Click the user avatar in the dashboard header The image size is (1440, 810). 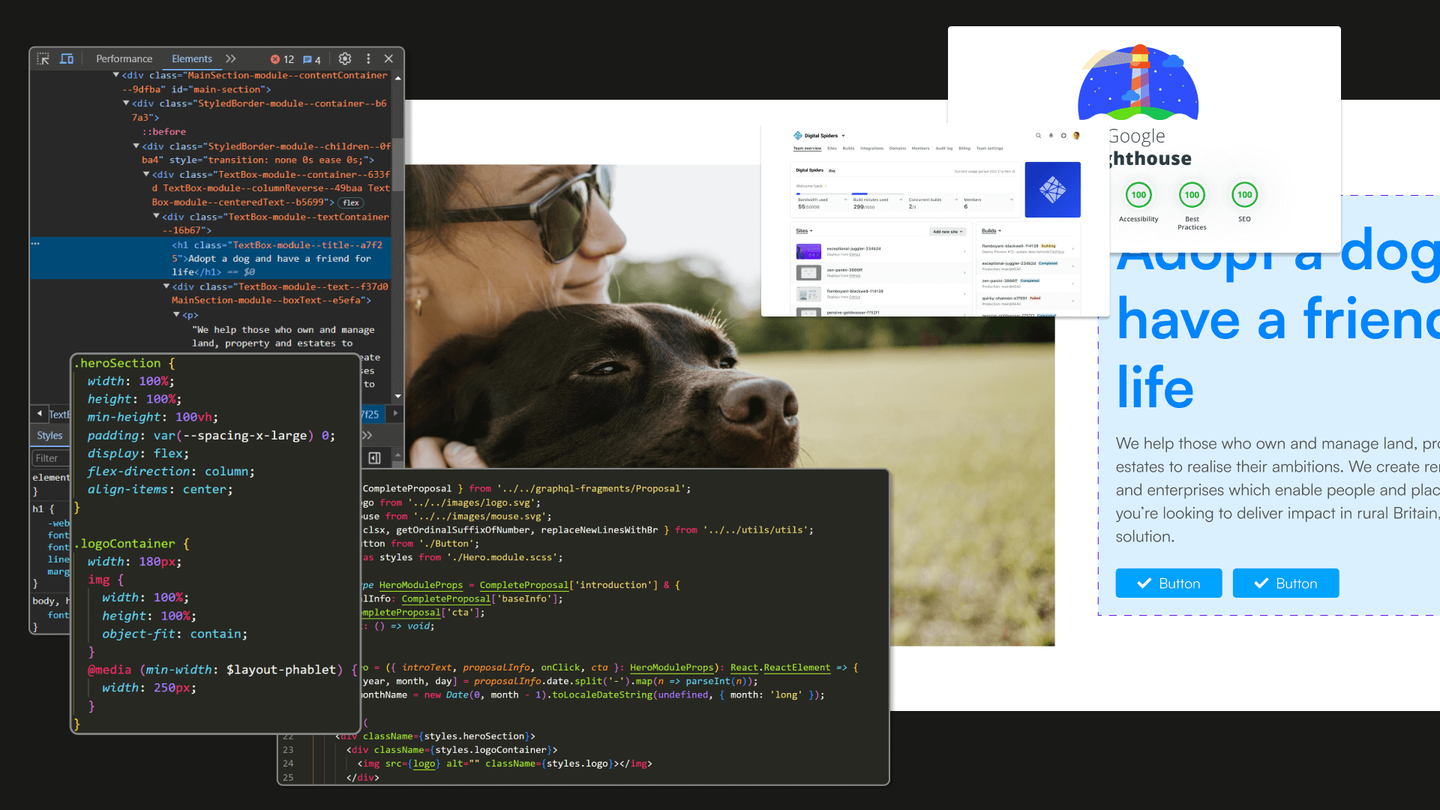click(1077, 136)
